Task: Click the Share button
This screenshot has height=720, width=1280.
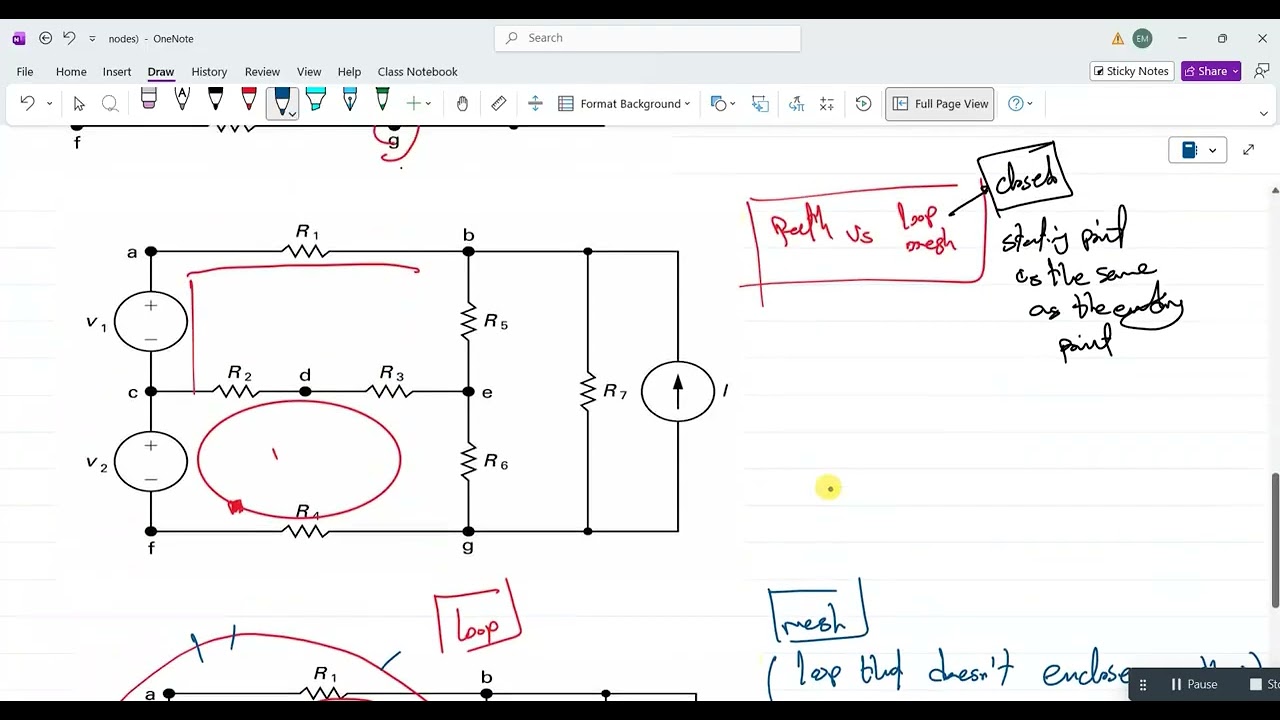Action: point(1211,71)
